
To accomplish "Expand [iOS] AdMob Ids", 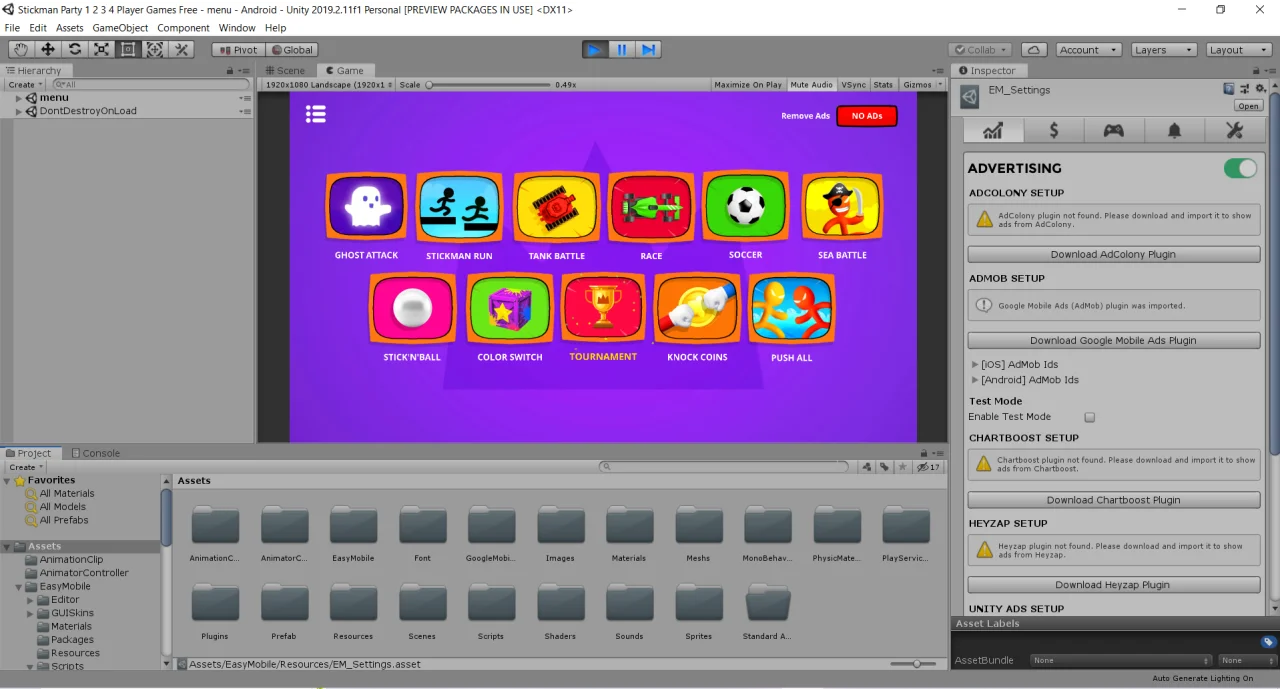I will [x=975, y=365].
